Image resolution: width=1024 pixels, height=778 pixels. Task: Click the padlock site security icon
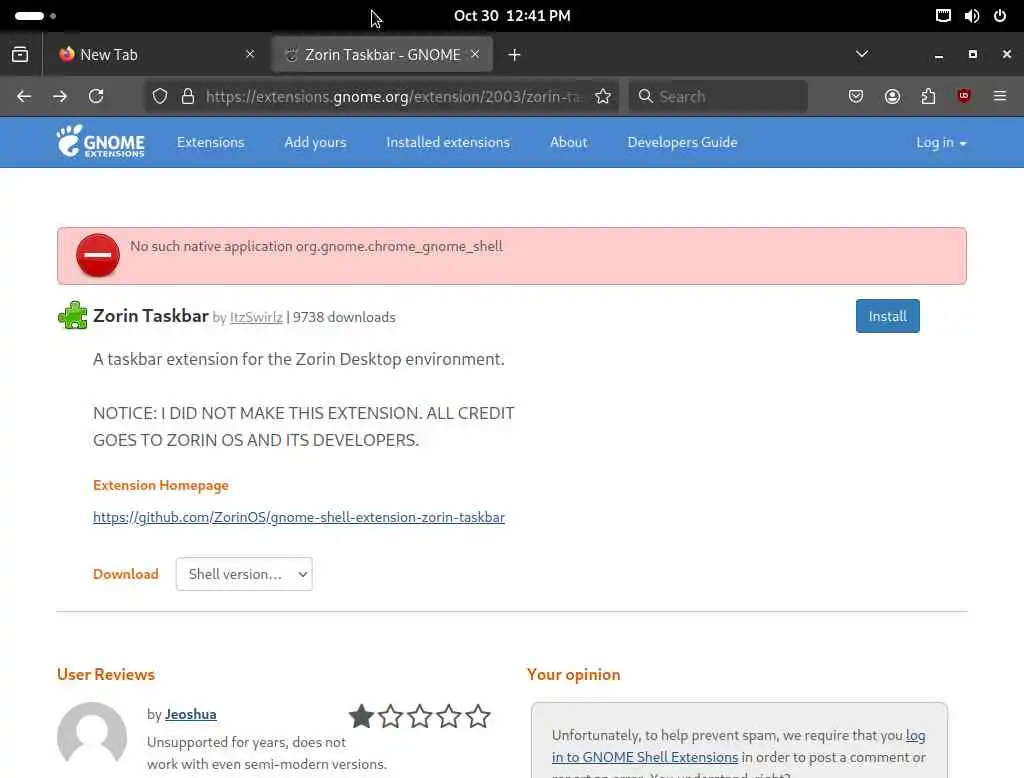(188, 97)
